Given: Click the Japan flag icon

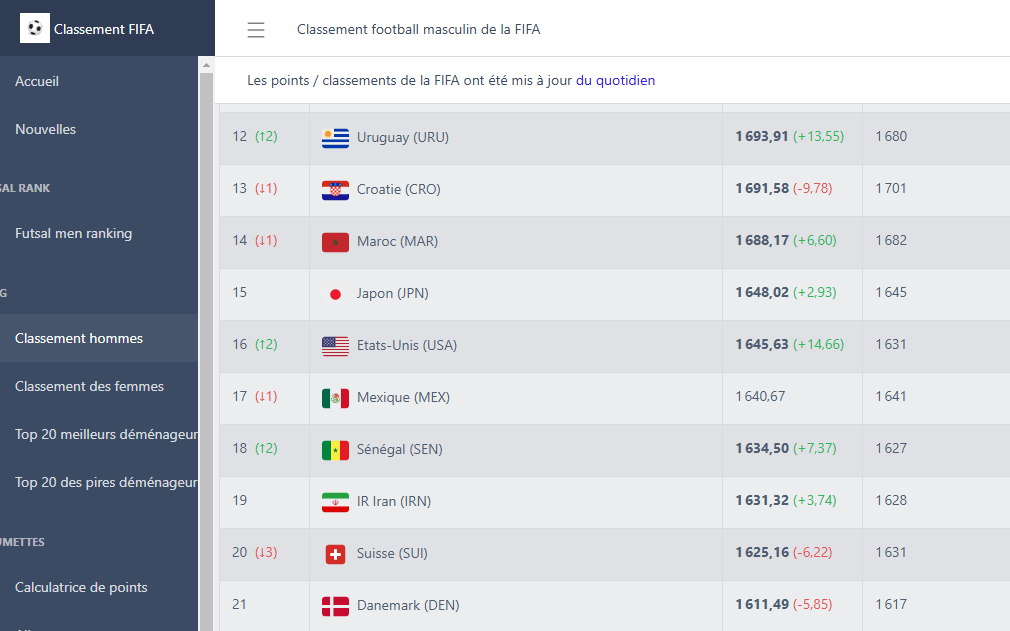Looking at the screenshot, I should pos(335,293).
